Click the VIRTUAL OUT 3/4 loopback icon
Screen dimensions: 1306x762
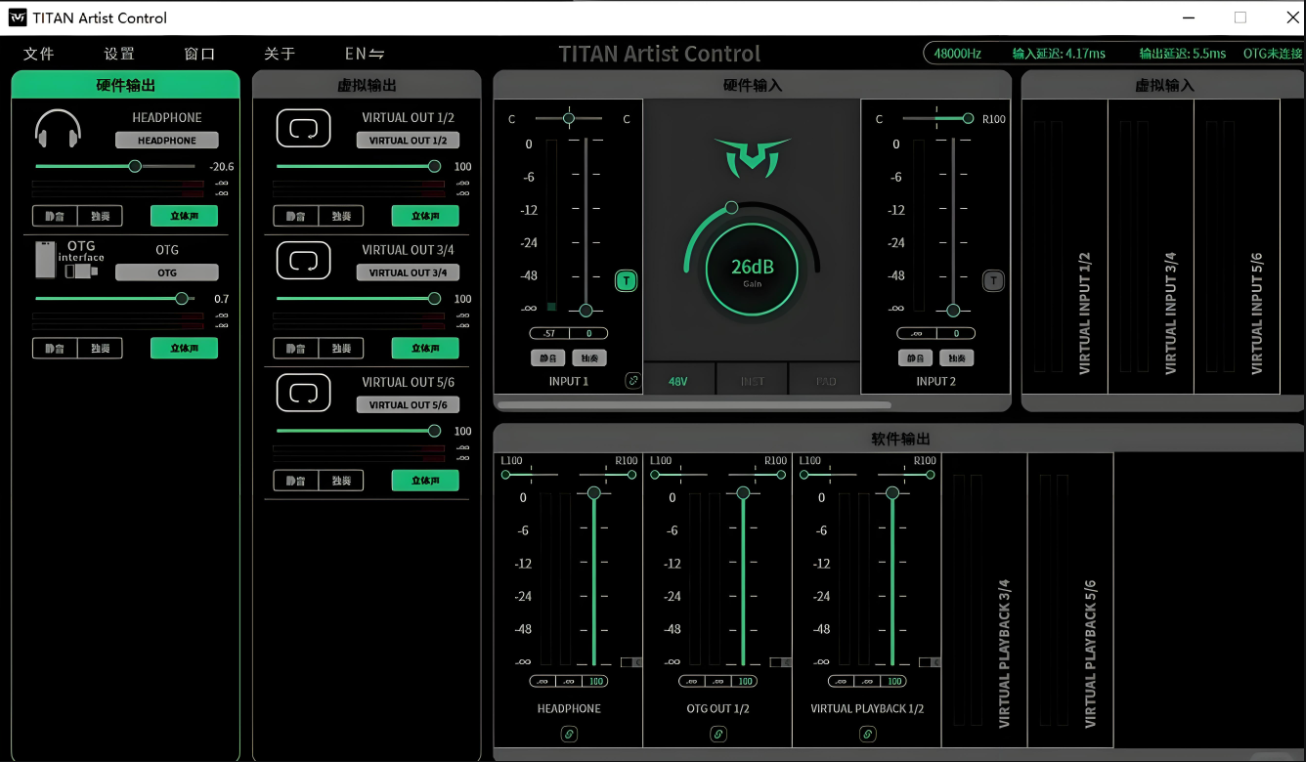pos(303,260)
